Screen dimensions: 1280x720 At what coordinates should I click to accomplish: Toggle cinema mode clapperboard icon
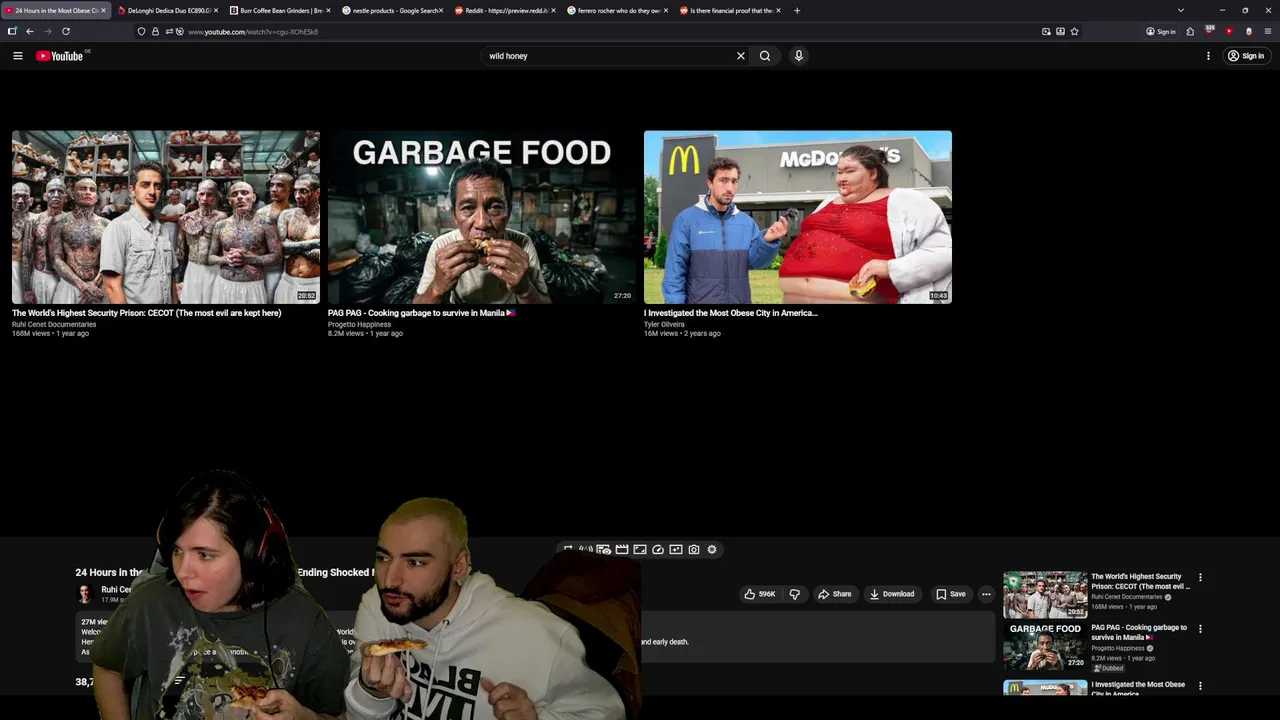[622, 550]
